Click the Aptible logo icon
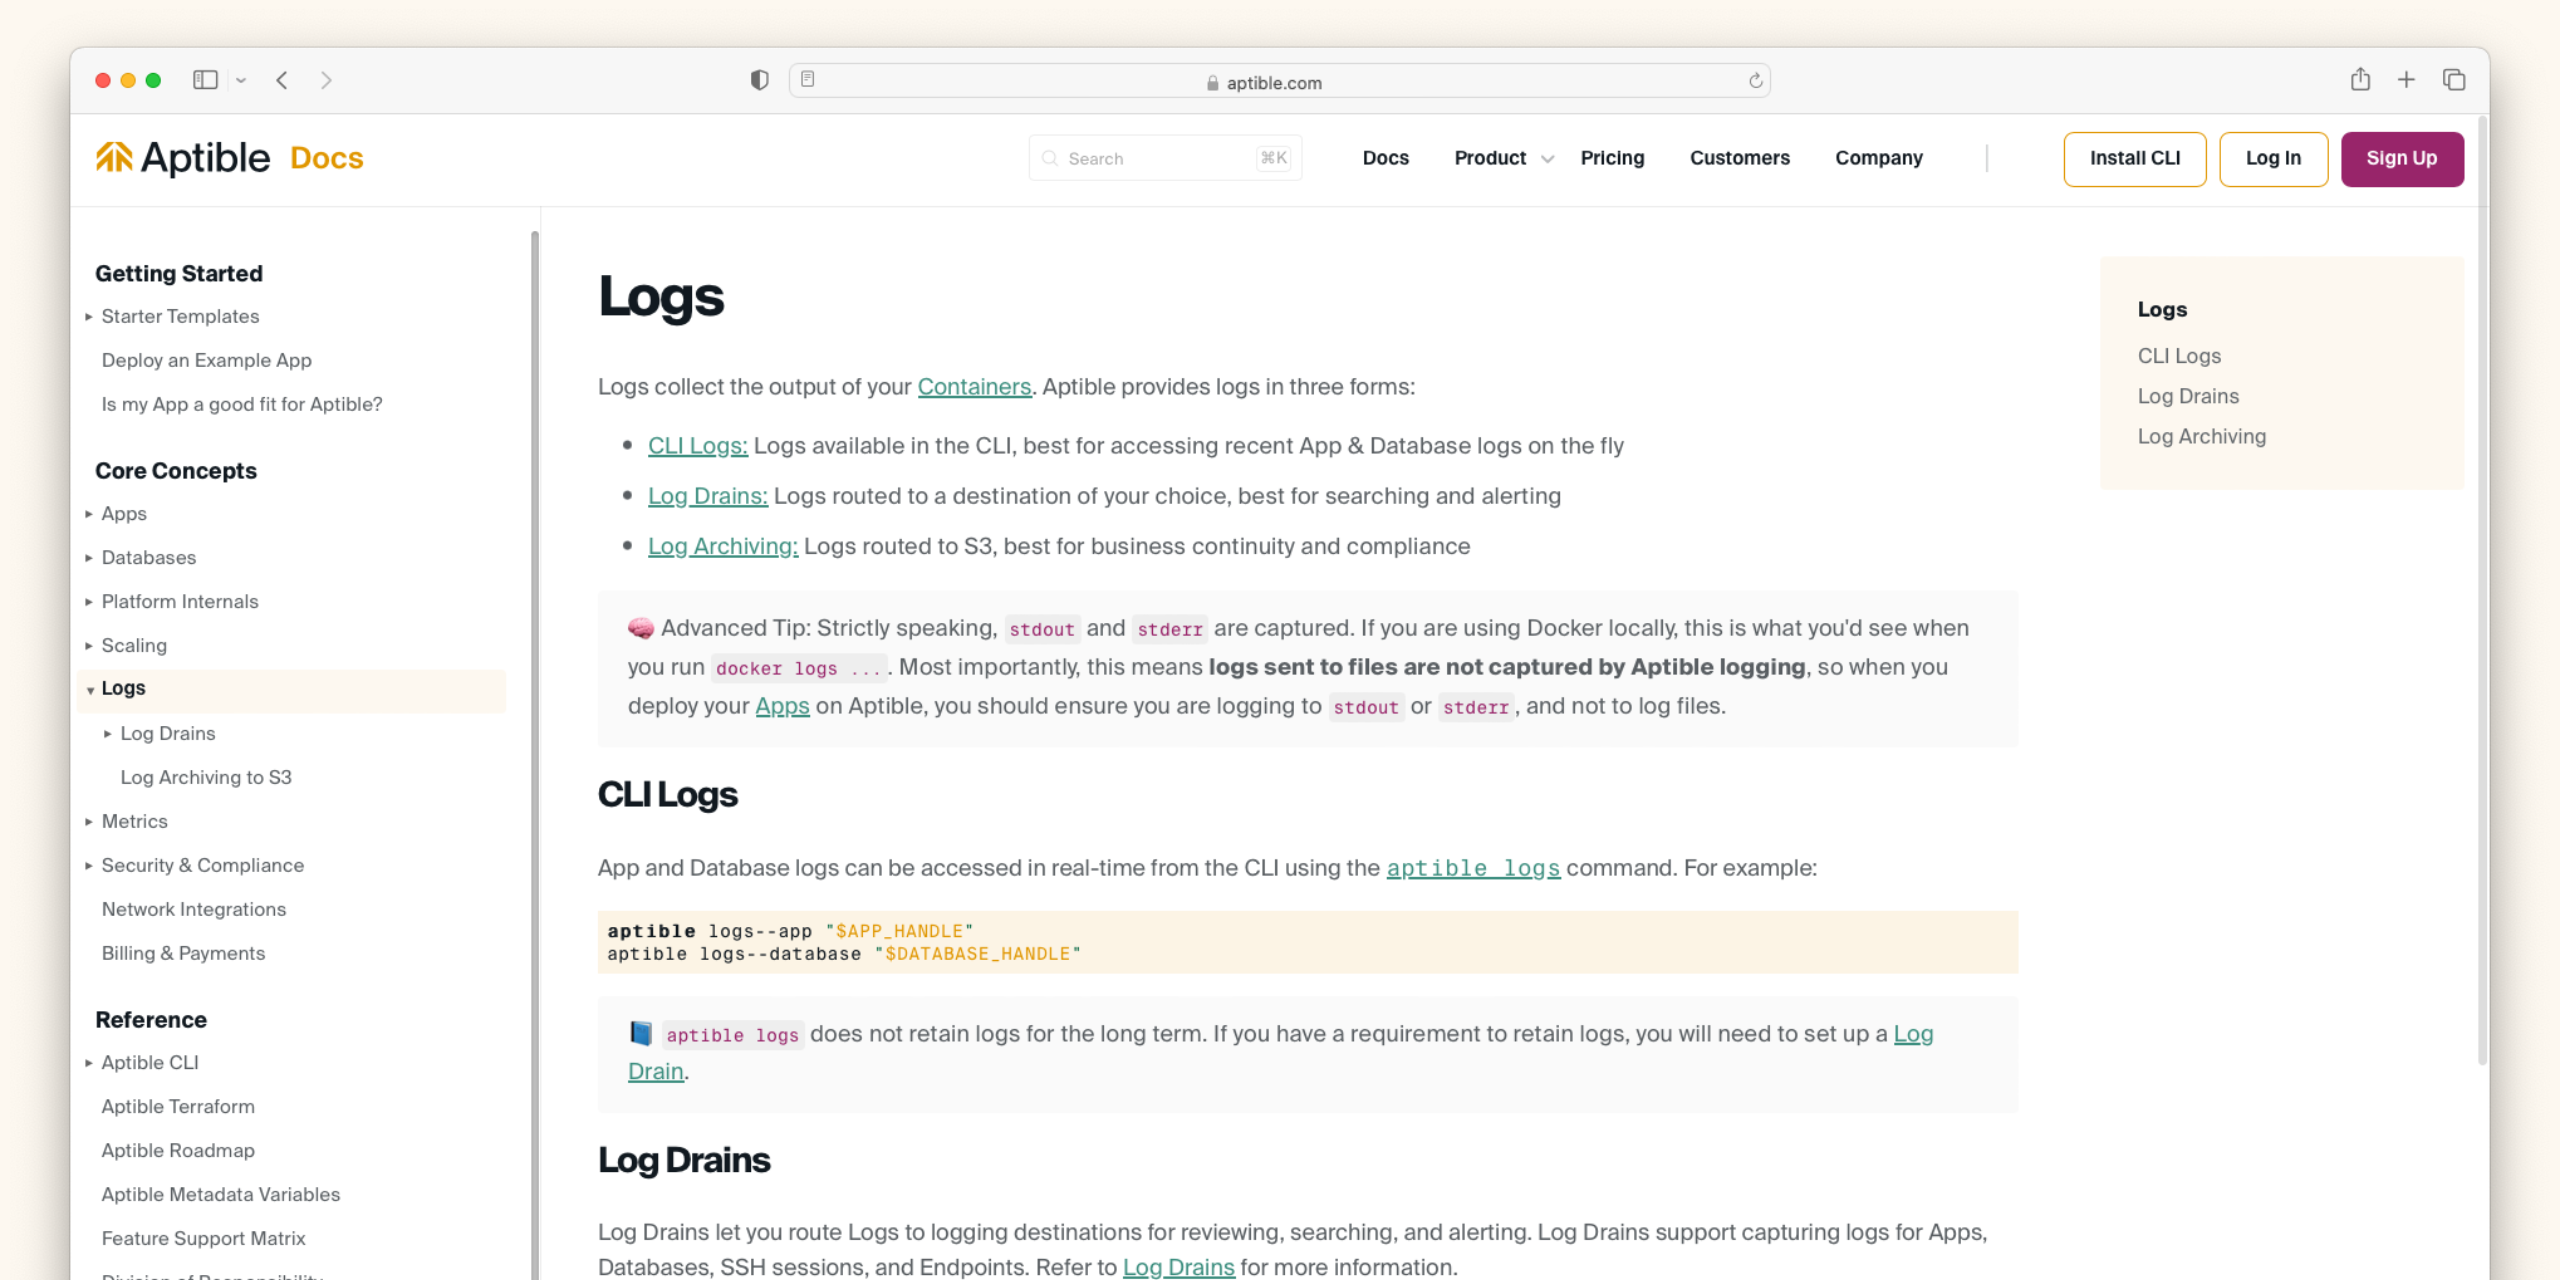Screen dimensions: 2560x1280 click(114, 157)
